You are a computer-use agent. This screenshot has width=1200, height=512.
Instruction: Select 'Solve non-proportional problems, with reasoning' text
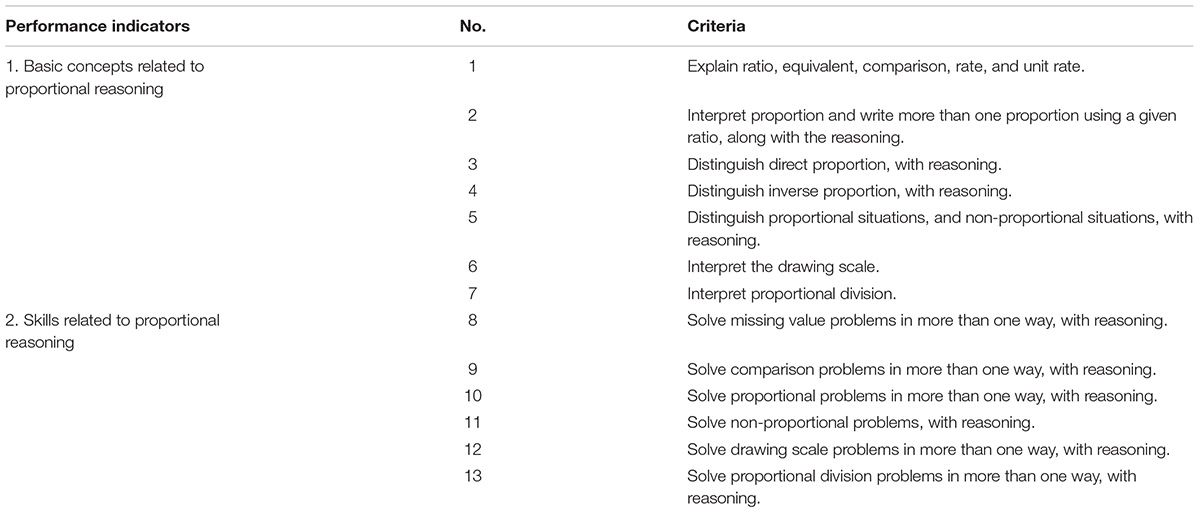pos(860,422)
